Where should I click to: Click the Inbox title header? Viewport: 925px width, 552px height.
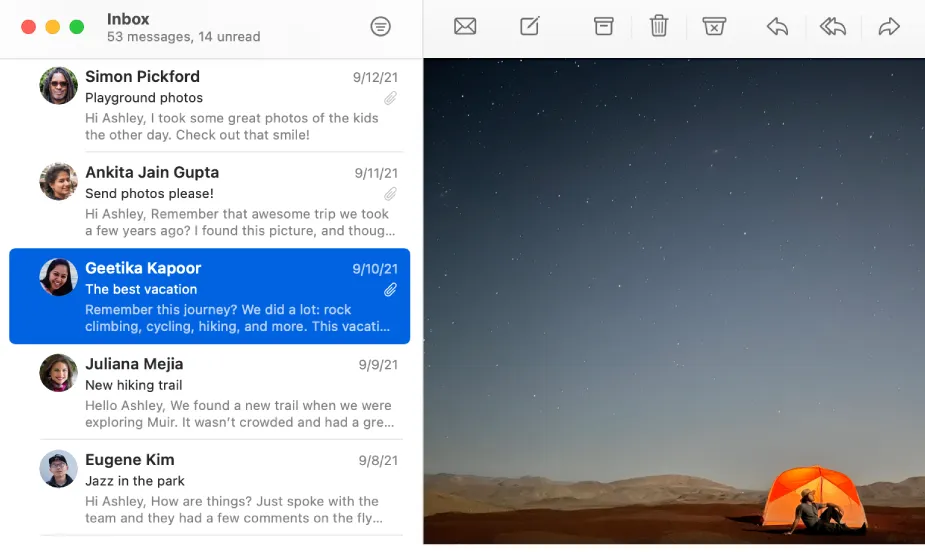click(128, 19)
